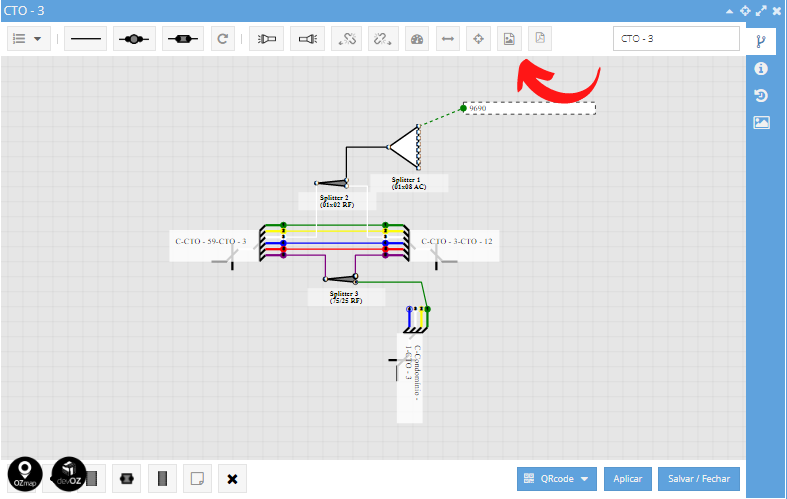Click the CTO - 3 name field
This screenshot has height=499, width=787.
point(676,39)
